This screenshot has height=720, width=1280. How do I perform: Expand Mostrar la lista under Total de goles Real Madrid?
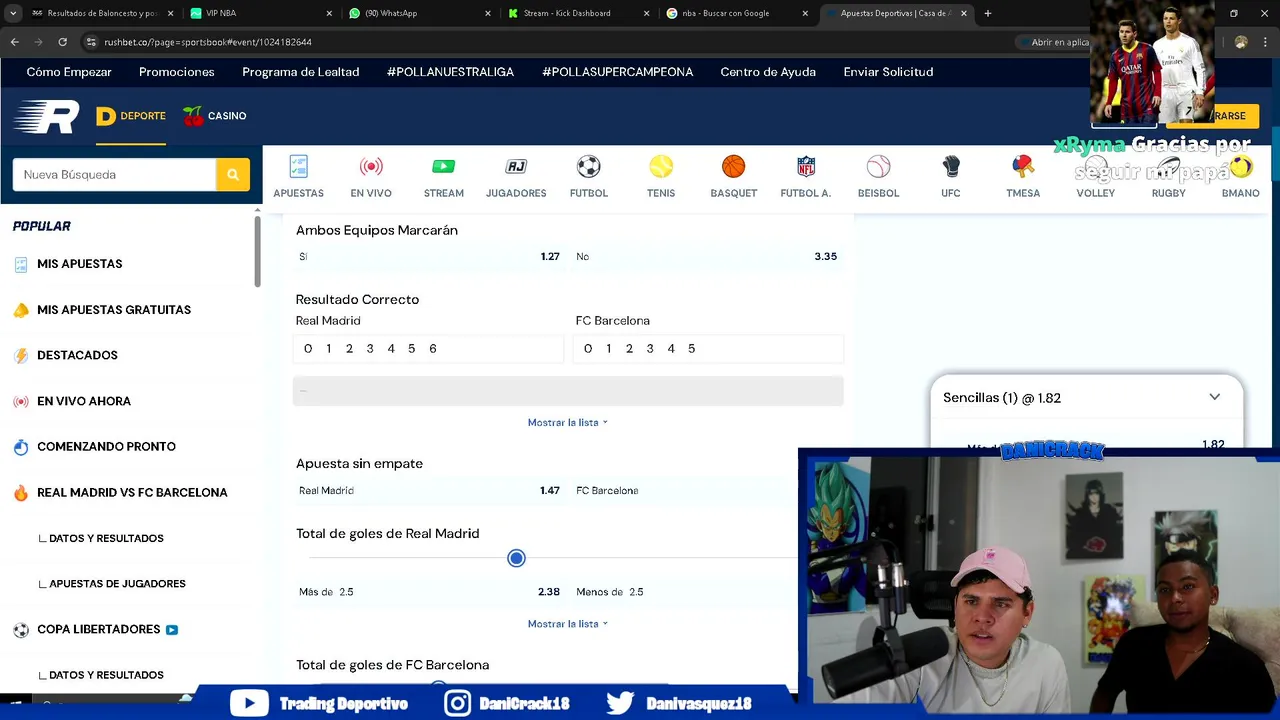click(567, 624)
